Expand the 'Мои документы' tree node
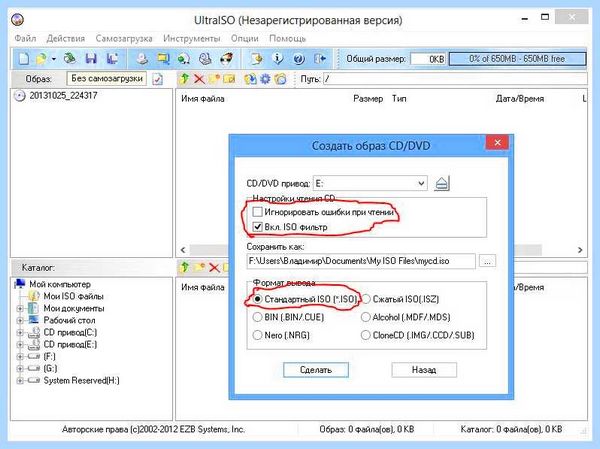Viewport: 600px width, 449px height. (20, 309)
